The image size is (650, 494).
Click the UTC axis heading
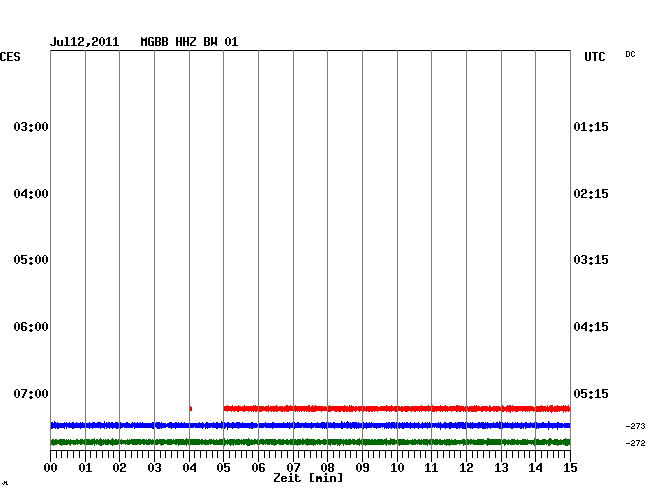point(595,57)
